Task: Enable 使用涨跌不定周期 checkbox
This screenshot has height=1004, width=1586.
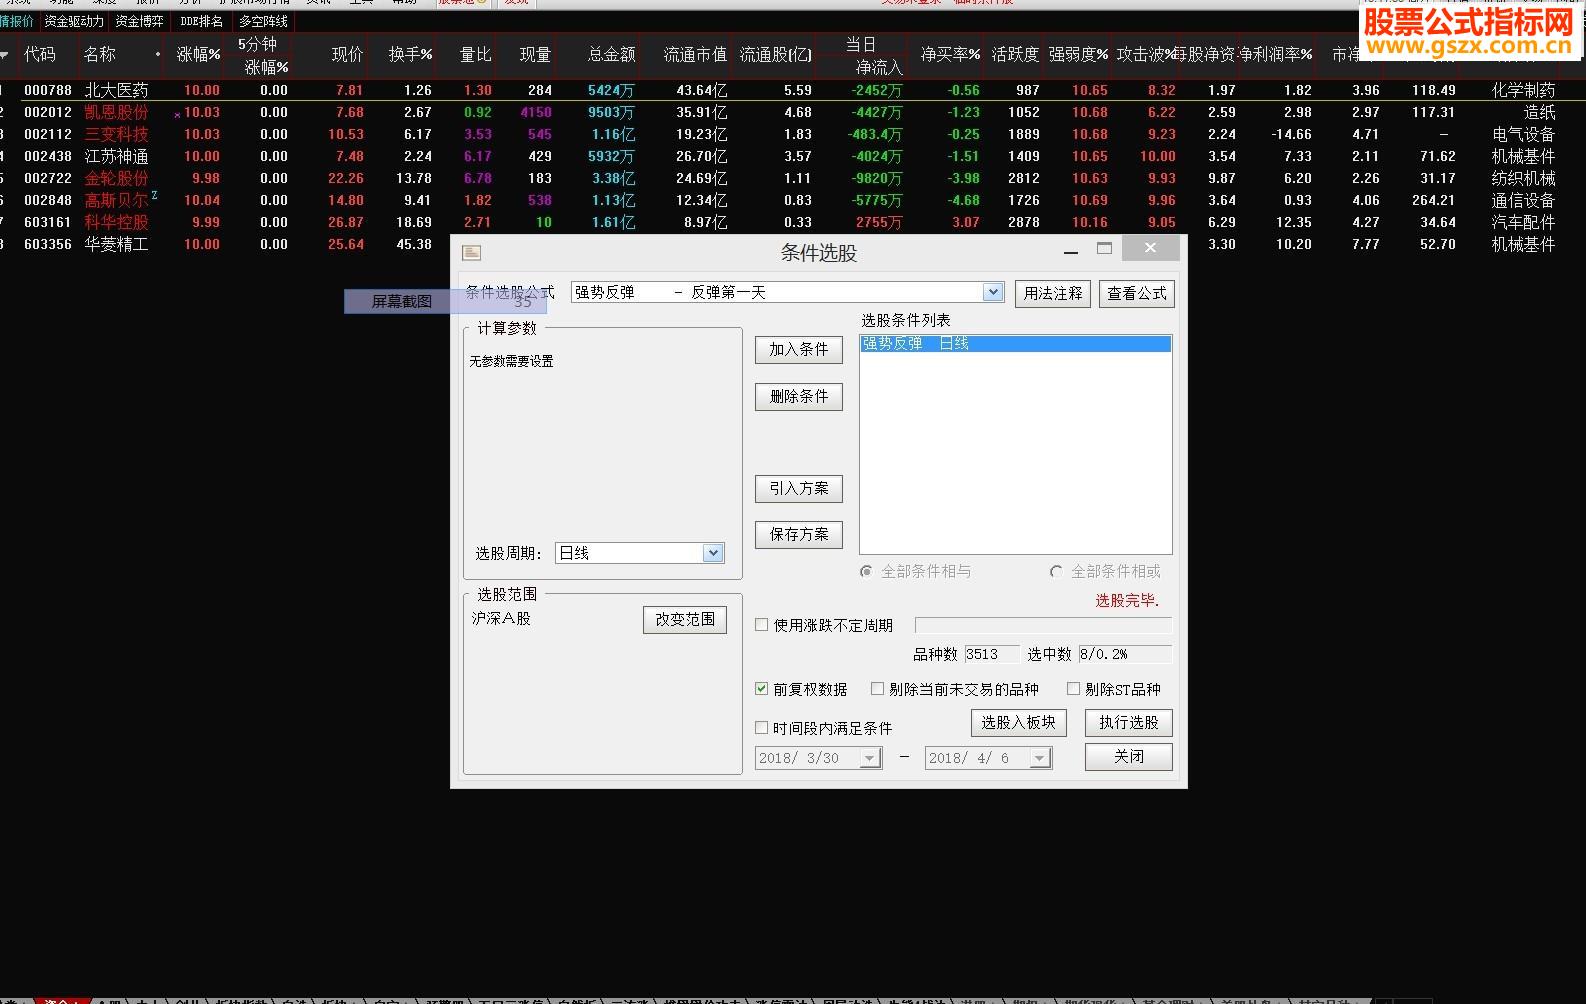Action: coord(762,625)
